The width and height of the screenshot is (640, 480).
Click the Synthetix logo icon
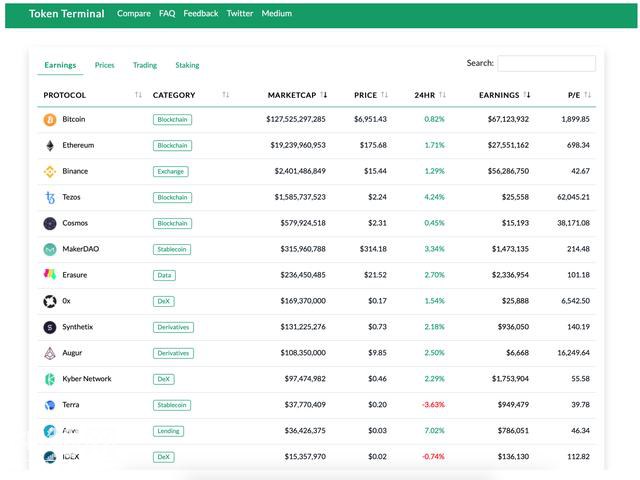50,327
